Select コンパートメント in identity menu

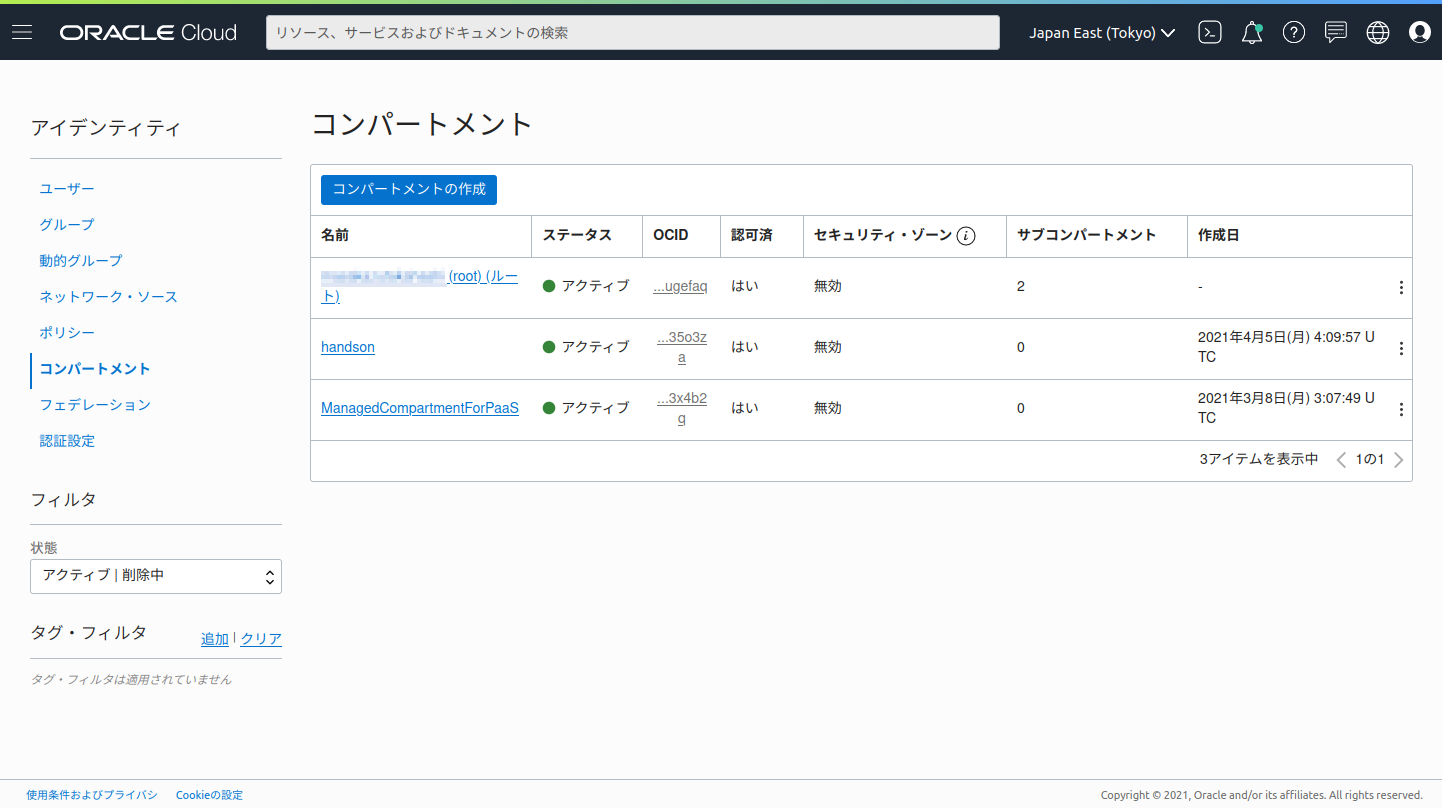click(95, 368)
